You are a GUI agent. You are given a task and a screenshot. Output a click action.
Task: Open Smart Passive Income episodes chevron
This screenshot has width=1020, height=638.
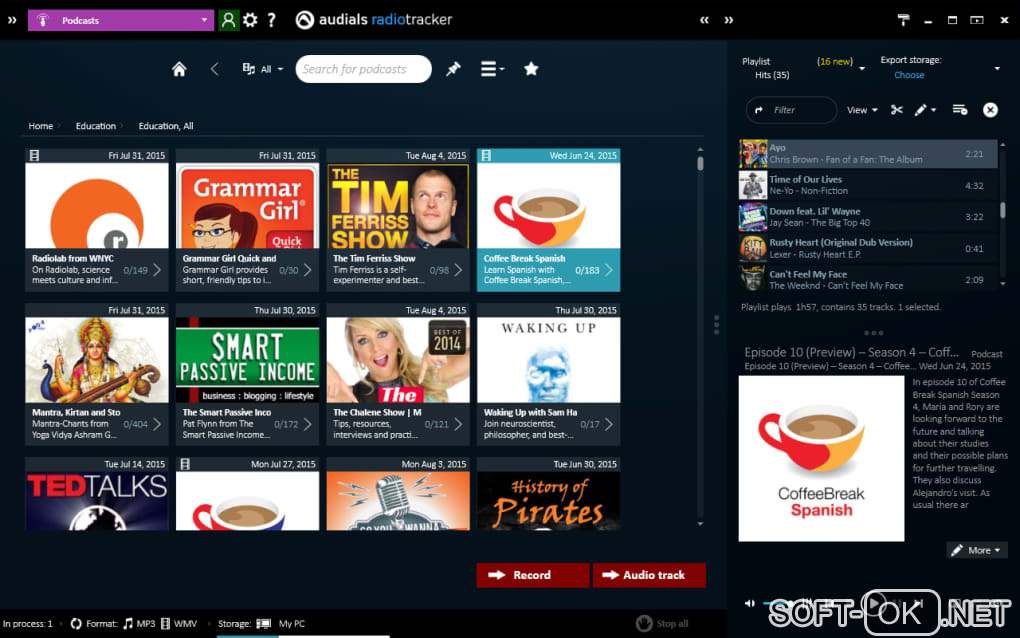(308, 424)
